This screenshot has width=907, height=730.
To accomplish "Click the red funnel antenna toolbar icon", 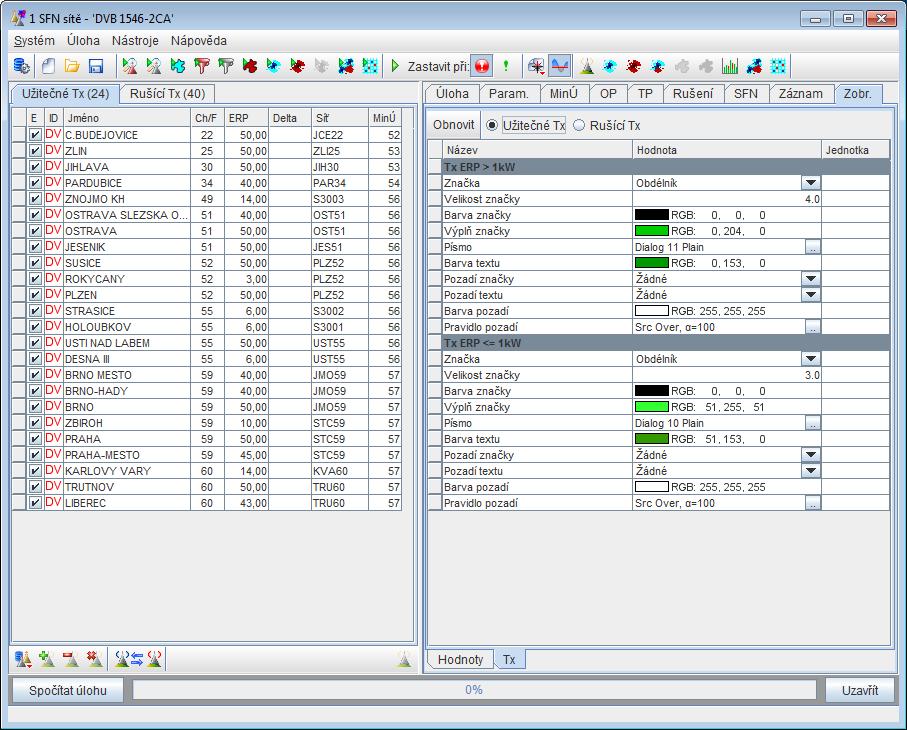I will click(x=201, y=66).
